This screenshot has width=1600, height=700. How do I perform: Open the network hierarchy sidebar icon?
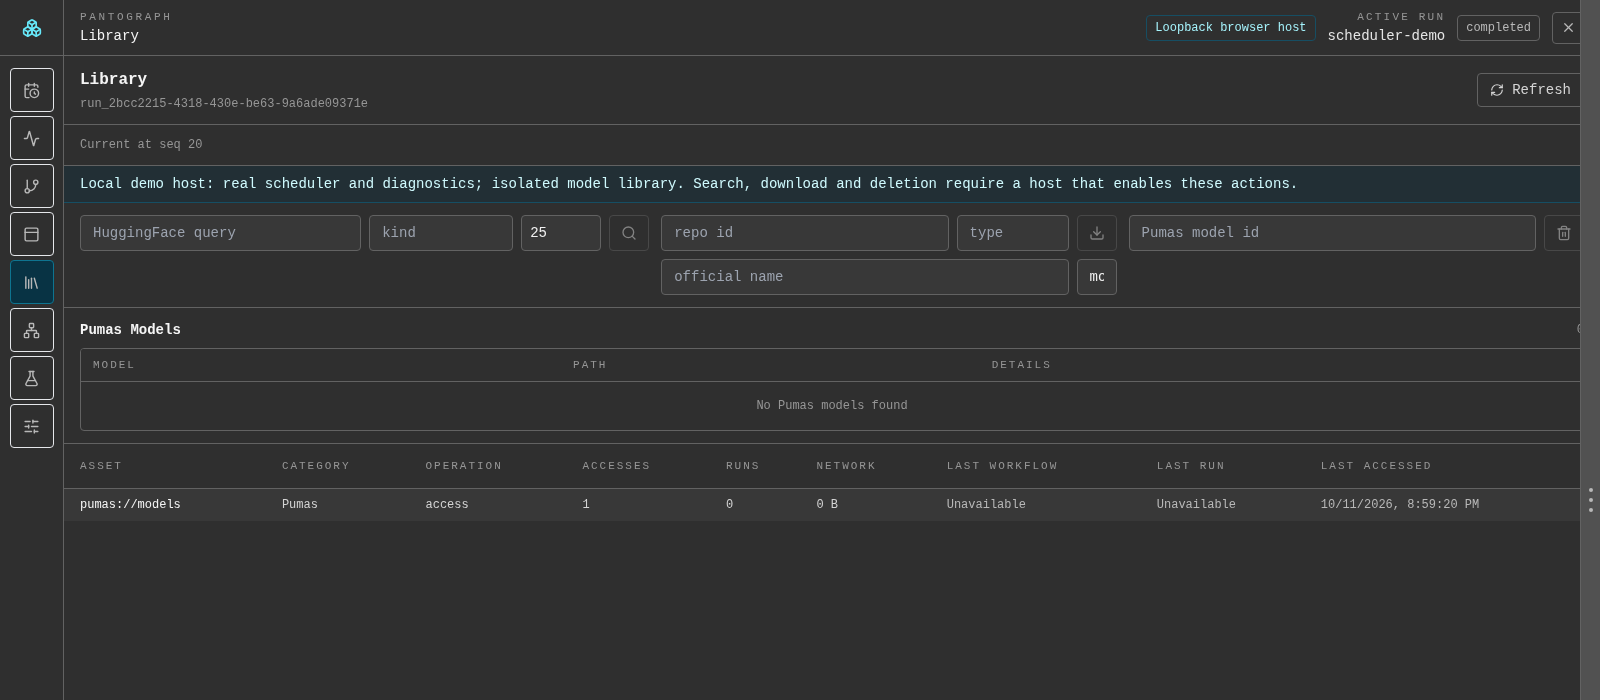32,330
